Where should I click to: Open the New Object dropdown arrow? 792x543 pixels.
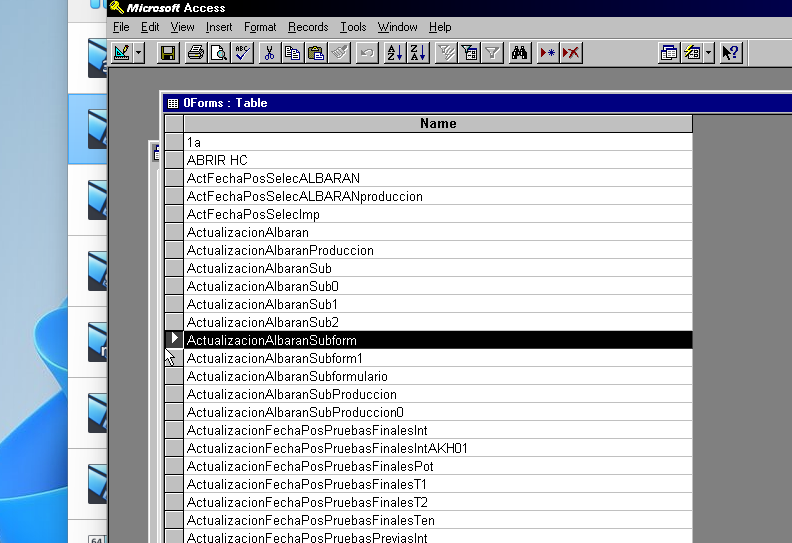[708, 53]
